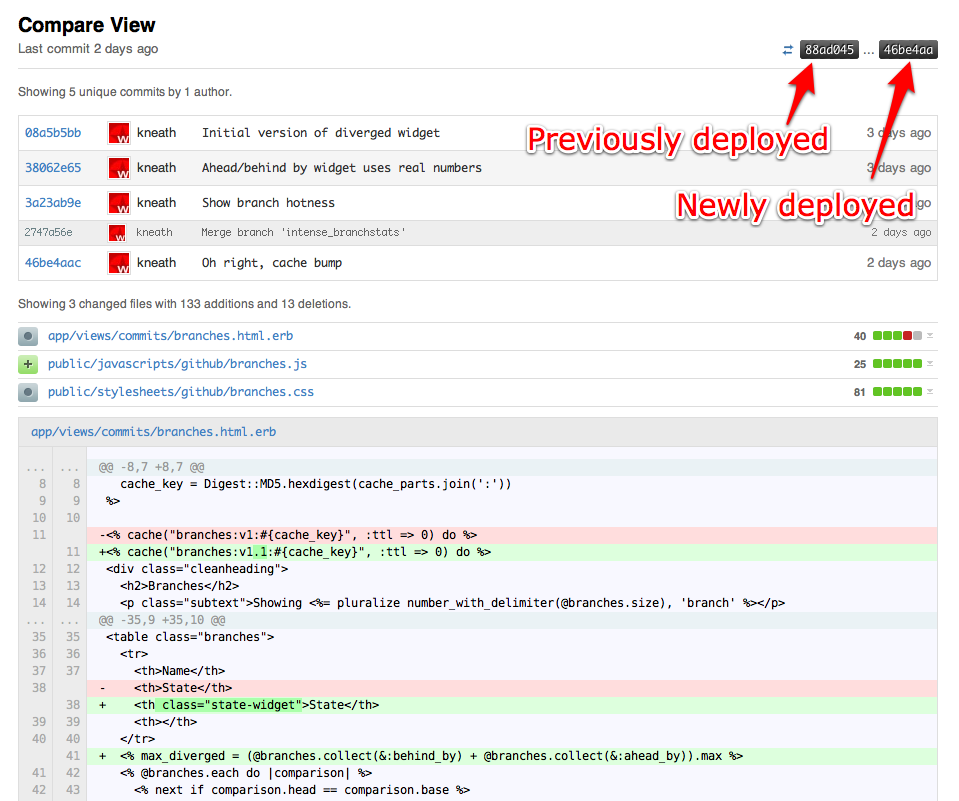This screenshot has width=959, height=801.
Task: Click kneath avatar on Merge branch row
Action: [117, 232]
